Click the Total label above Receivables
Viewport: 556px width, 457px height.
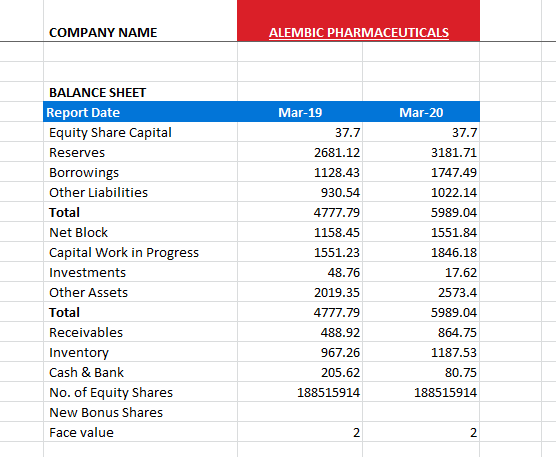[64, 312]
